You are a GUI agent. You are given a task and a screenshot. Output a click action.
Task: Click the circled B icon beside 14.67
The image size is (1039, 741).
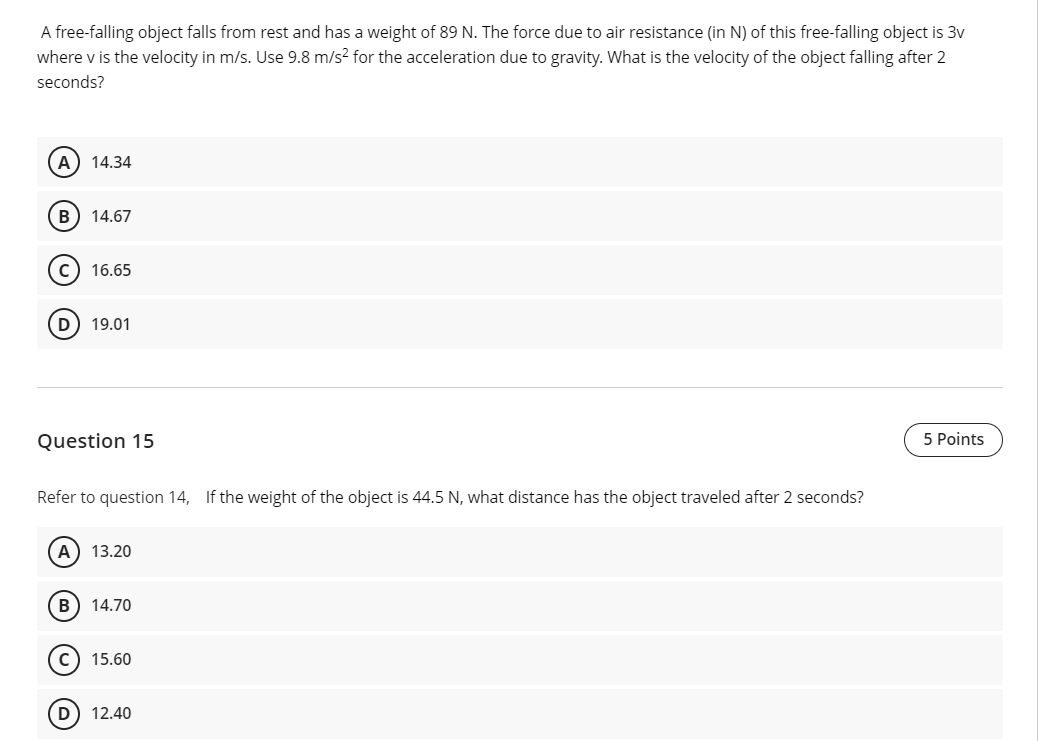(x=64, y=216)
